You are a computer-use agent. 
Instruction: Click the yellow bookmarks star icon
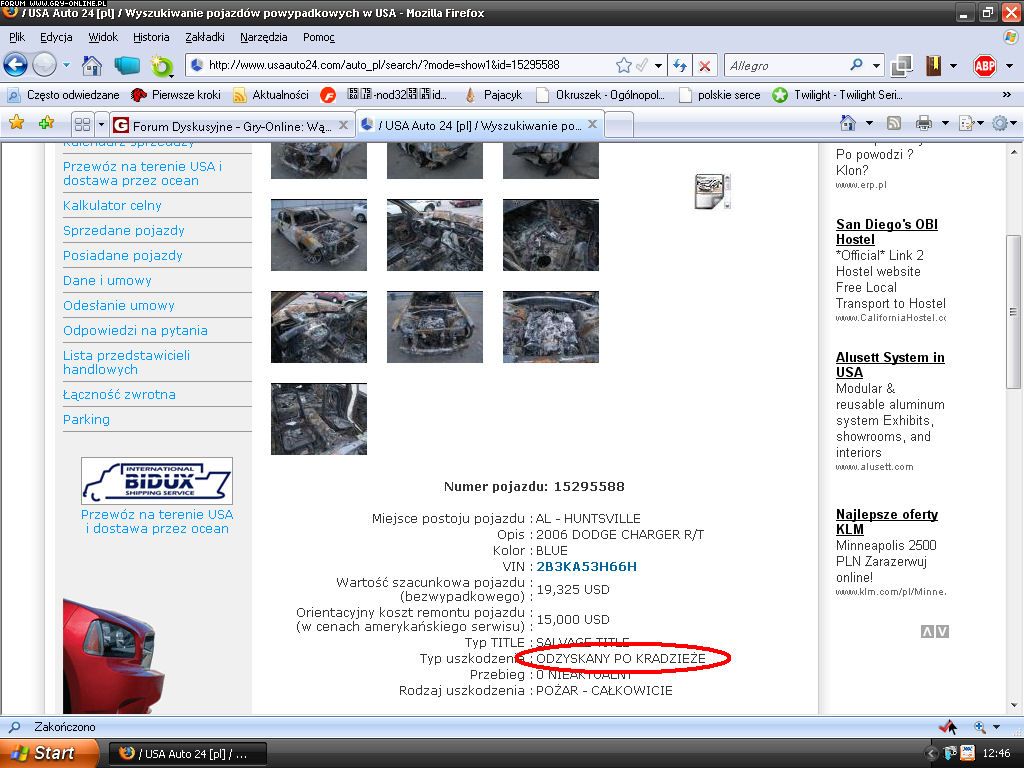tap(16, 123)
